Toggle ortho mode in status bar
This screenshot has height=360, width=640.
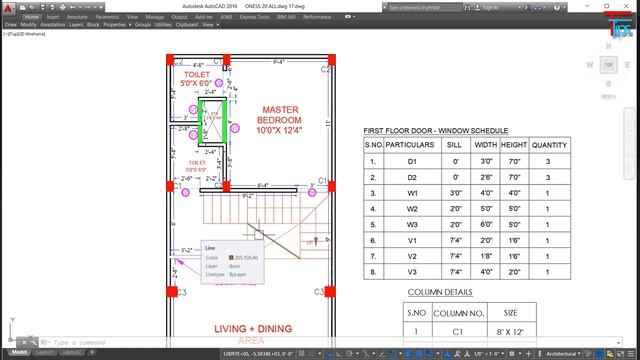[x=339, y=353]
